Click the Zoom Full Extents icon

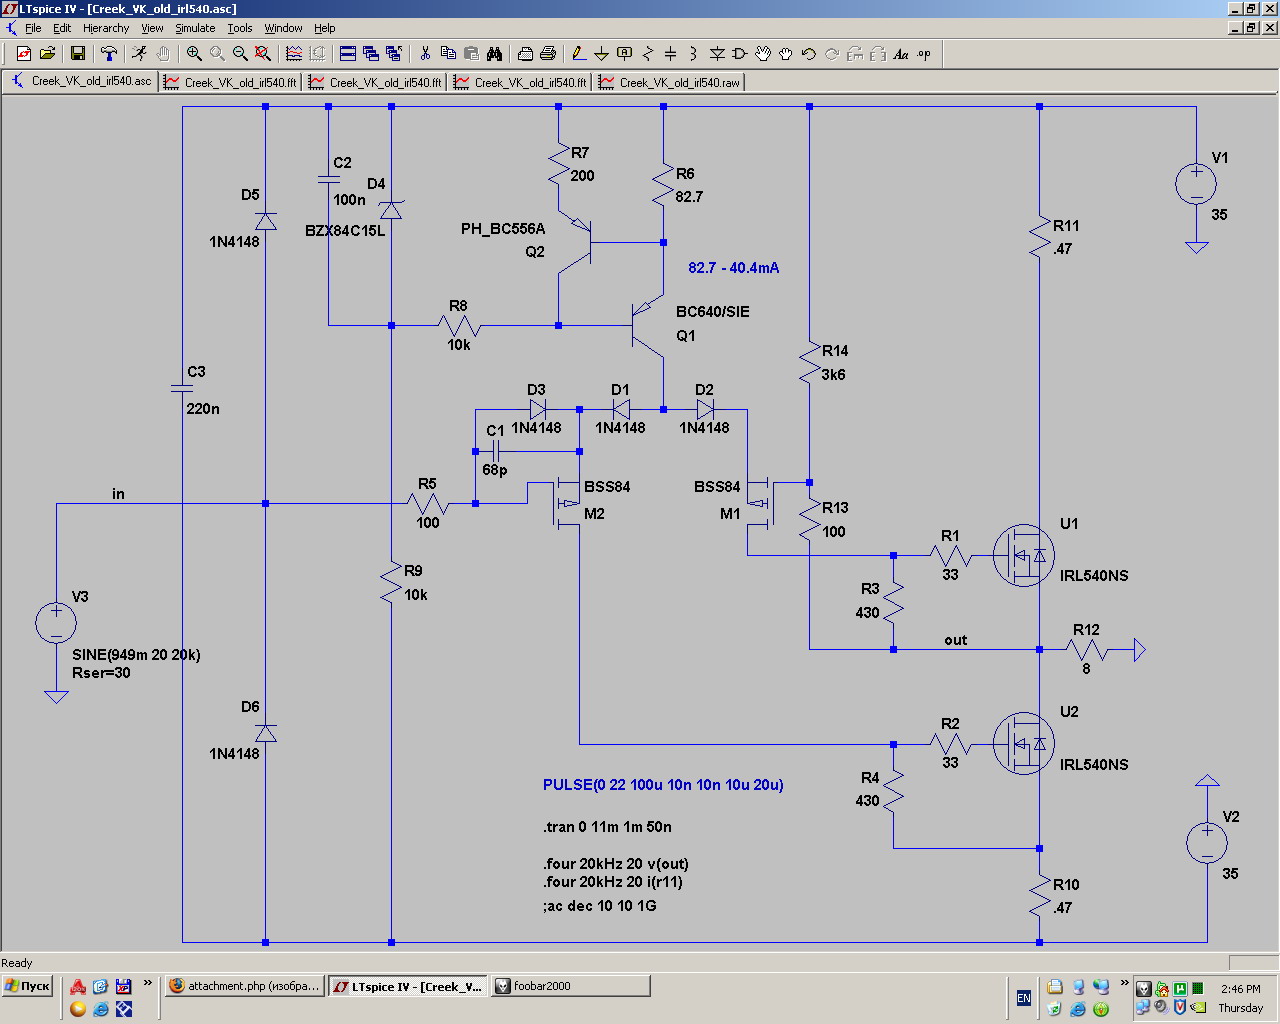click(x=263, y=54)
